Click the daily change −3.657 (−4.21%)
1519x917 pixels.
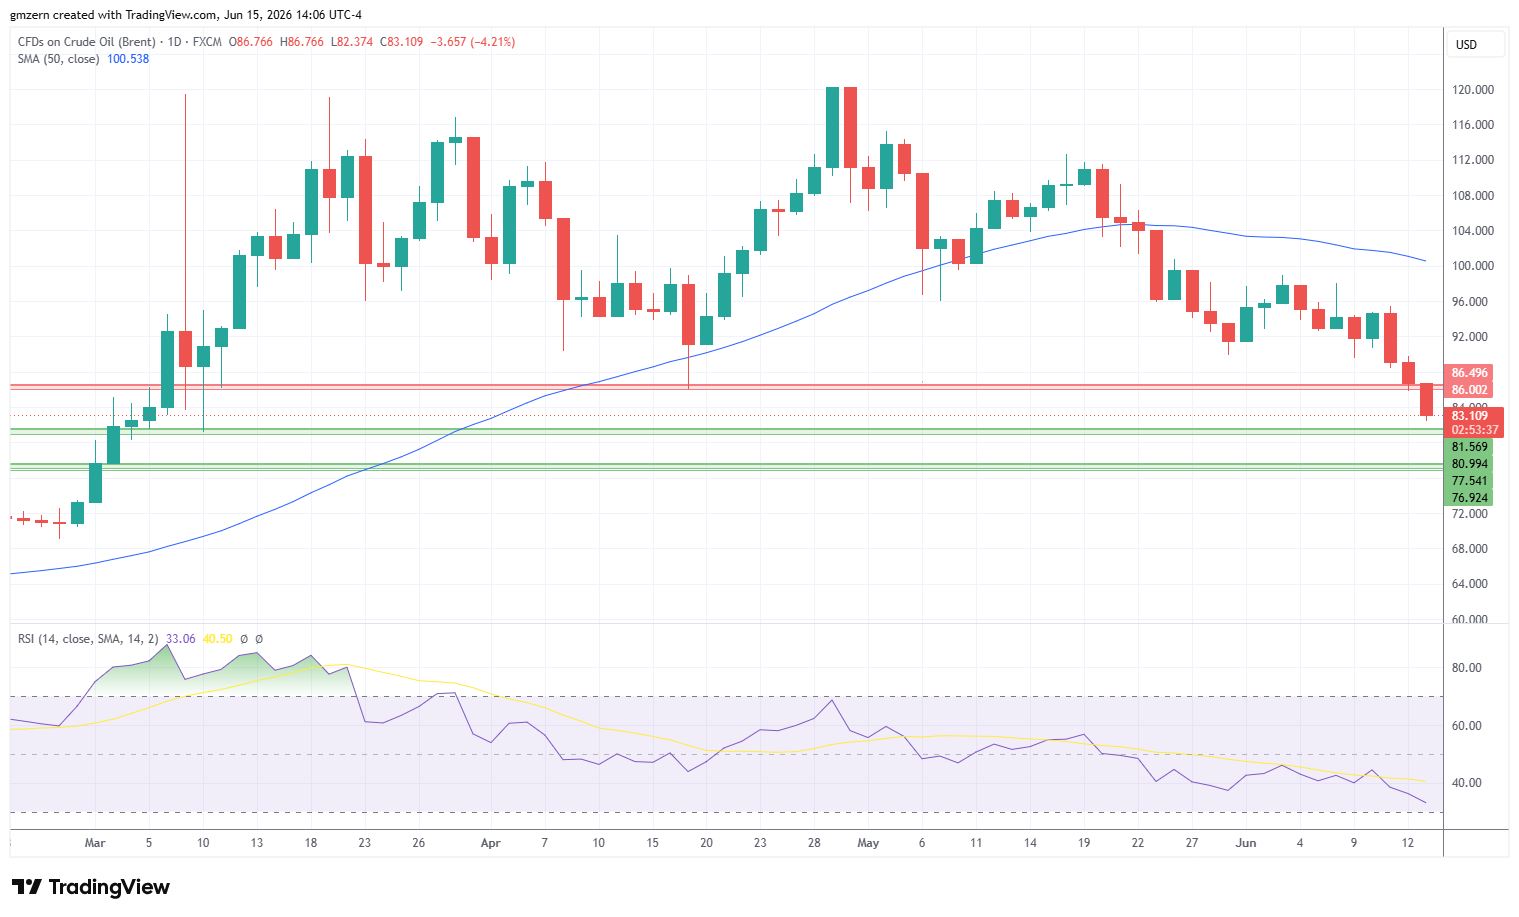[473, 42]
